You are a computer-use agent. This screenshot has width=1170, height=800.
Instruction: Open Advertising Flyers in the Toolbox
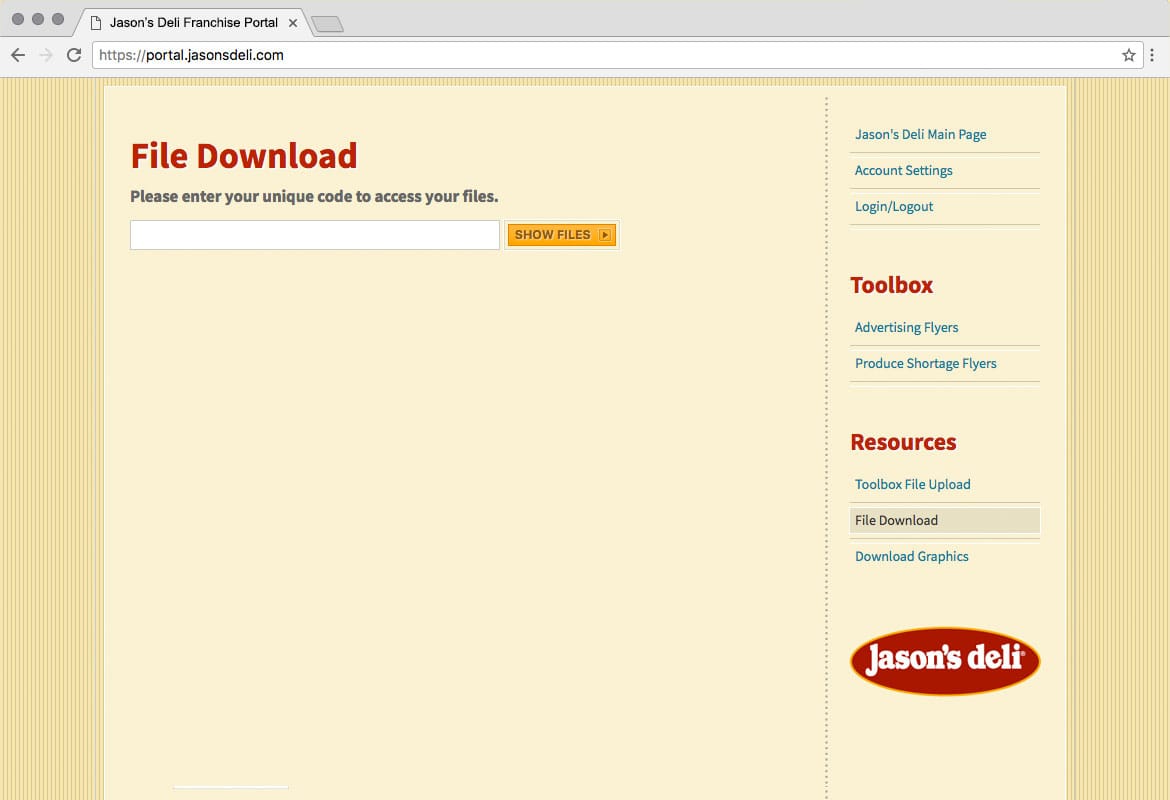pos(906,327)
